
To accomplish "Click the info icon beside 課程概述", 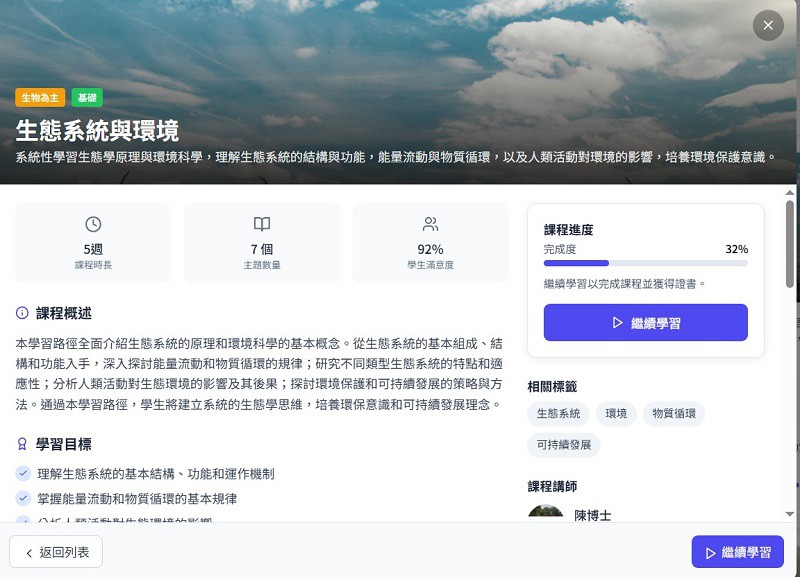I will (x=22, y=313).
